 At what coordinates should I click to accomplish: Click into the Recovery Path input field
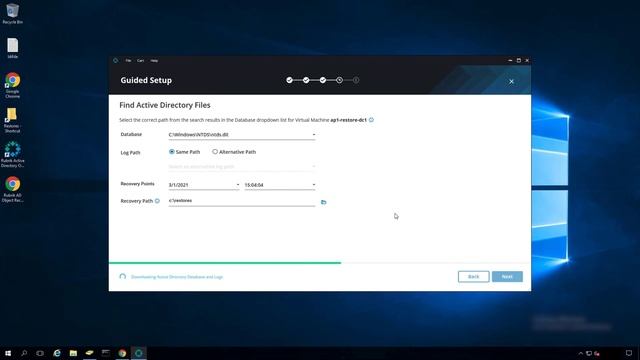(242, 201)
